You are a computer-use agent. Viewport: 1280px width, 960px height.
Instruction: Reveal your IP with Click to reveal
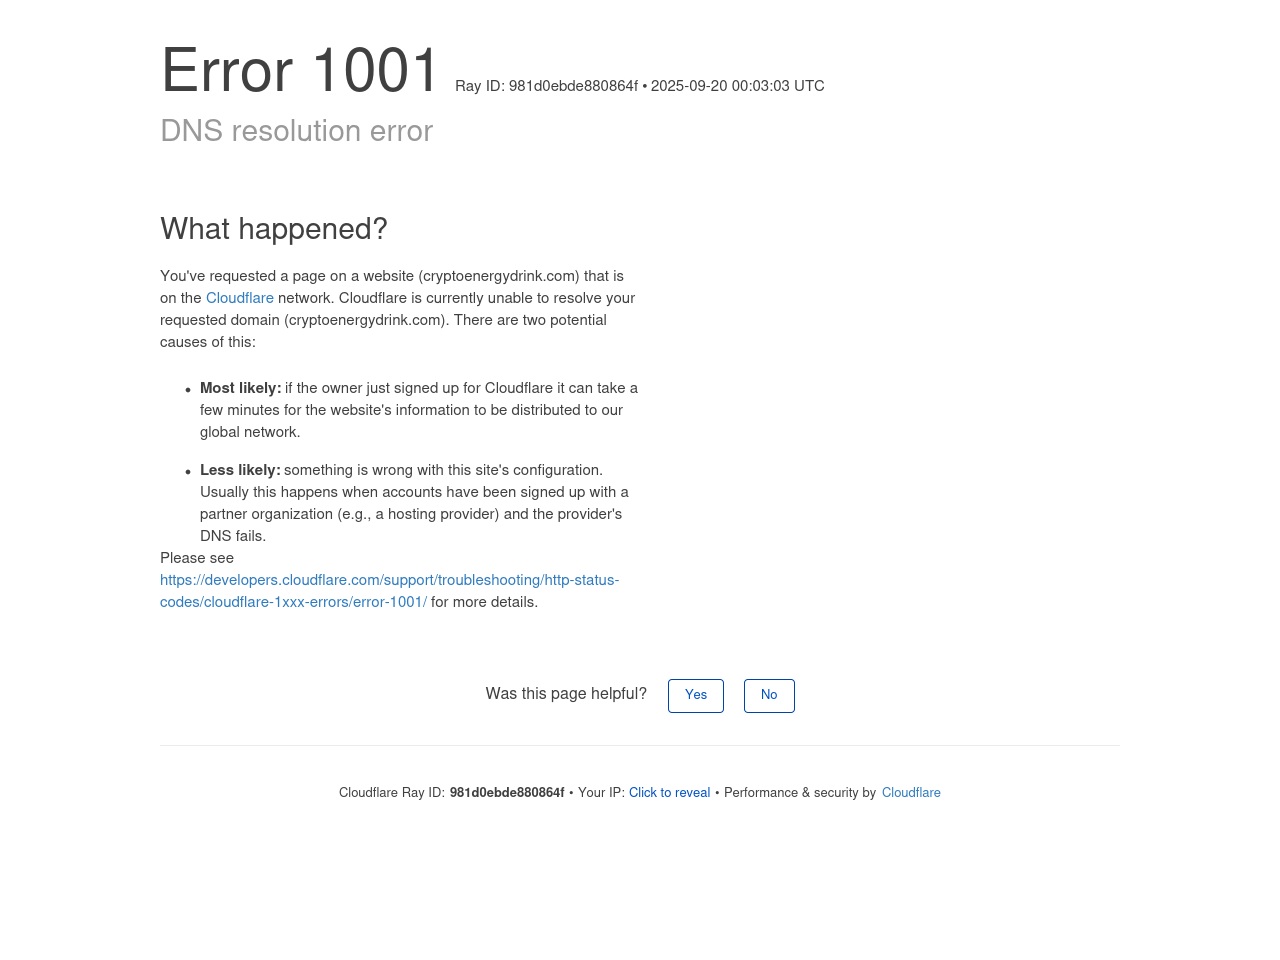(669, 793)
